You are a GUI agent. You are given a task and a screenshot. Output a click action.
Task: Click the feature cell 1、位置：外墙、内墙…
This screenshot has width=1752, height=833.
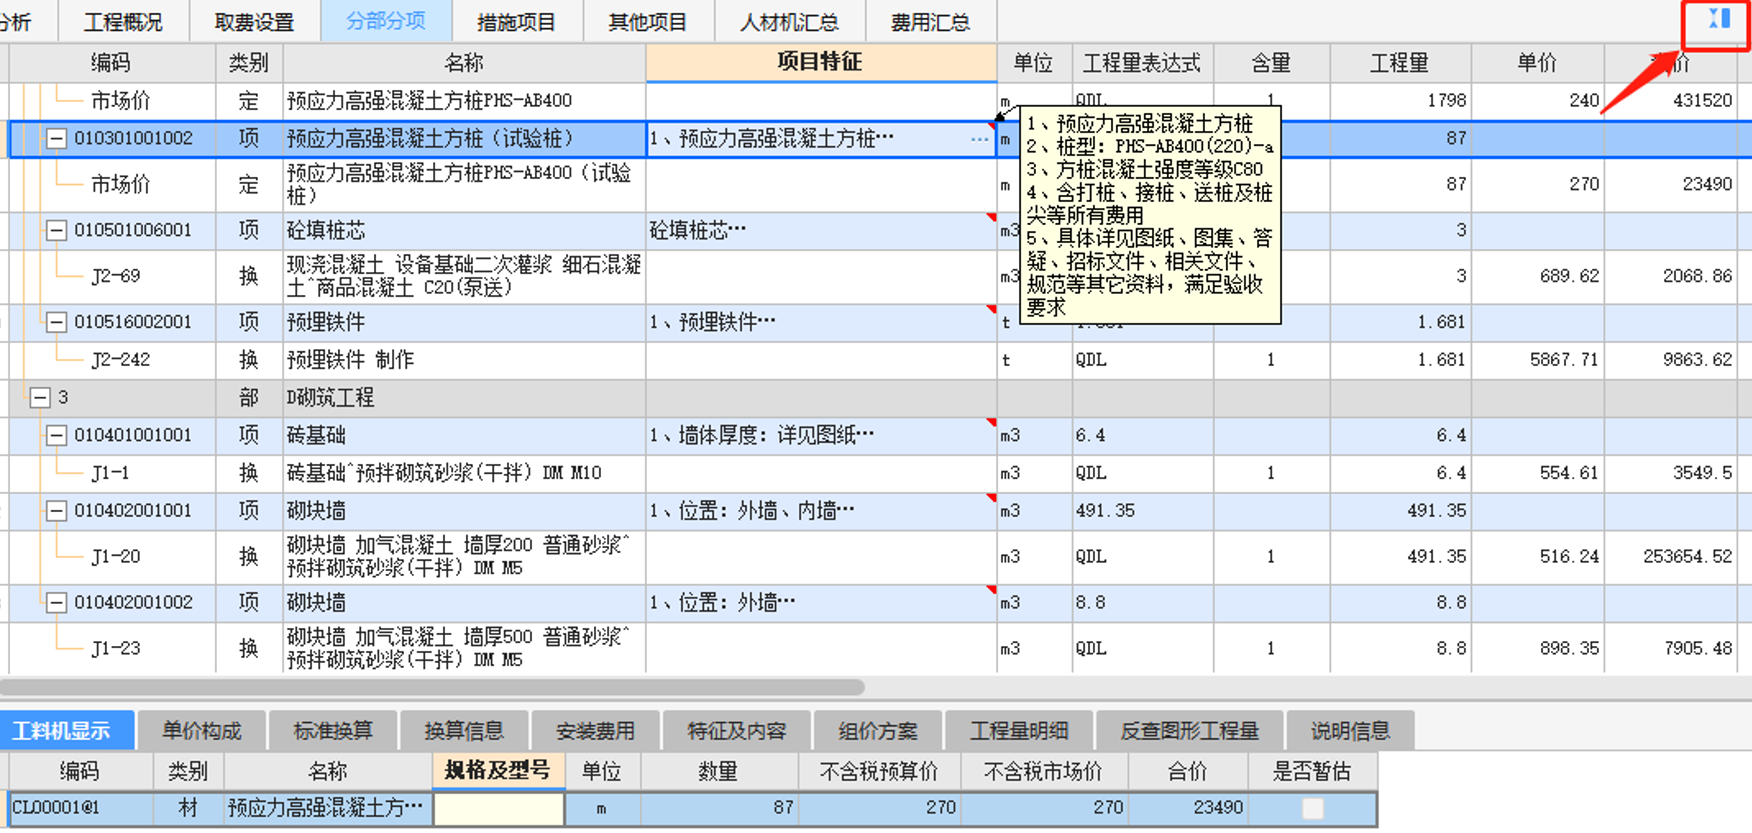[821, 511]
